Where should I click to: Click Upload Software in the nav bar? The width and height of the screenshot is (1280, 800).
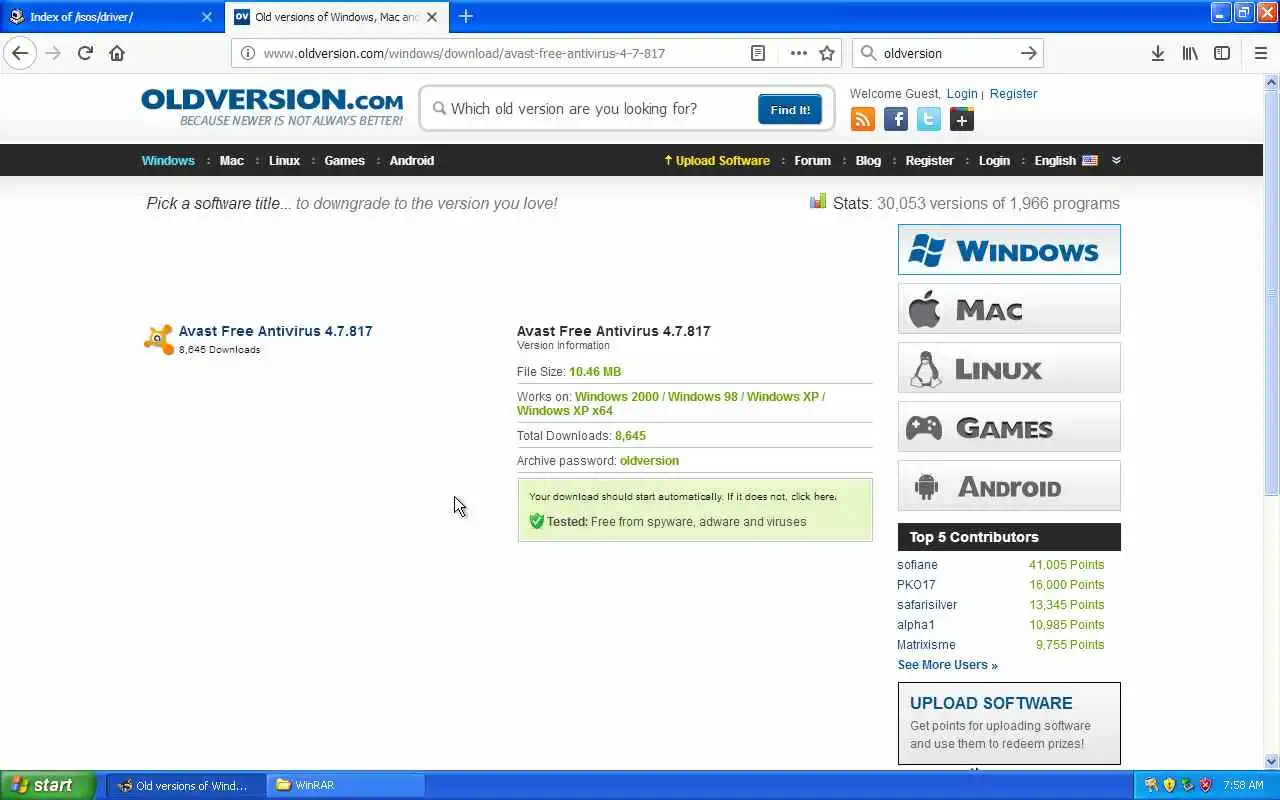click(x=717, y=160)
